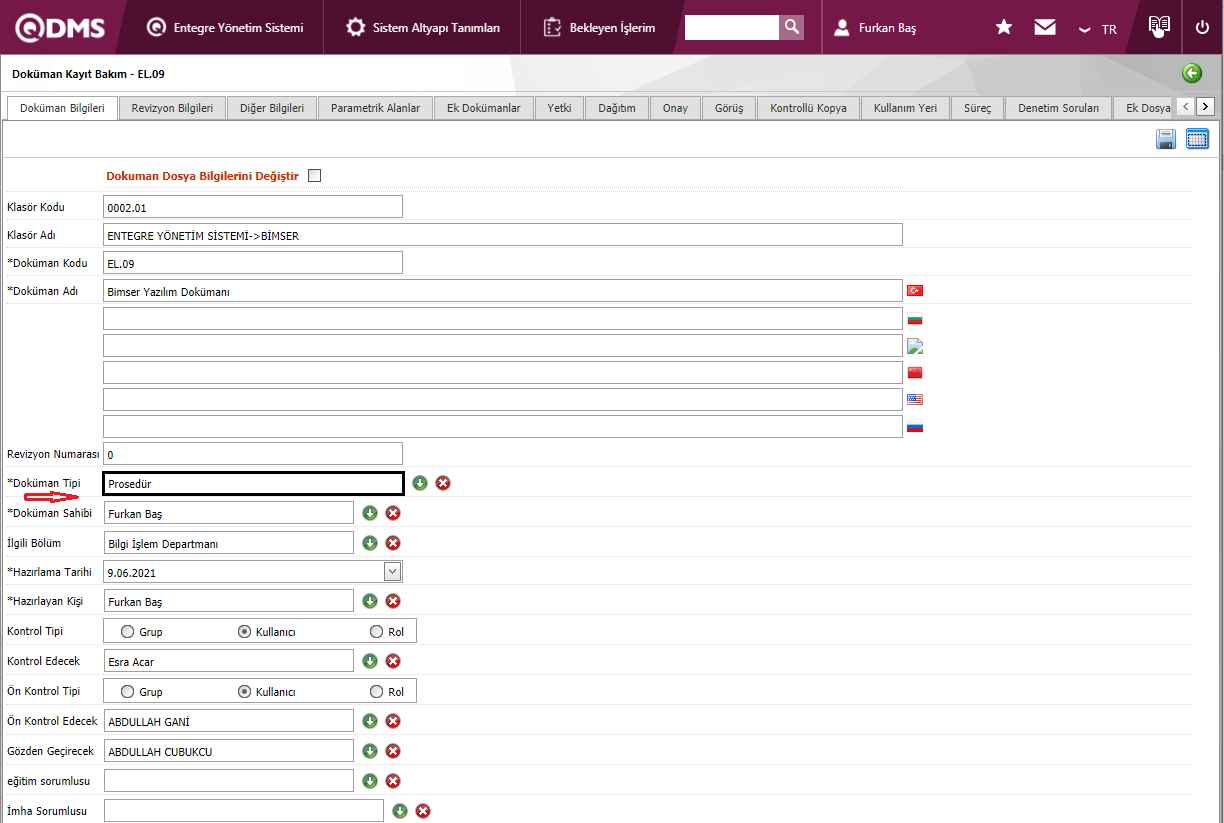Switch to Revizyon Bilgileri tab
The height and width of the screenshot is (823, 1224).
[172, 108]
